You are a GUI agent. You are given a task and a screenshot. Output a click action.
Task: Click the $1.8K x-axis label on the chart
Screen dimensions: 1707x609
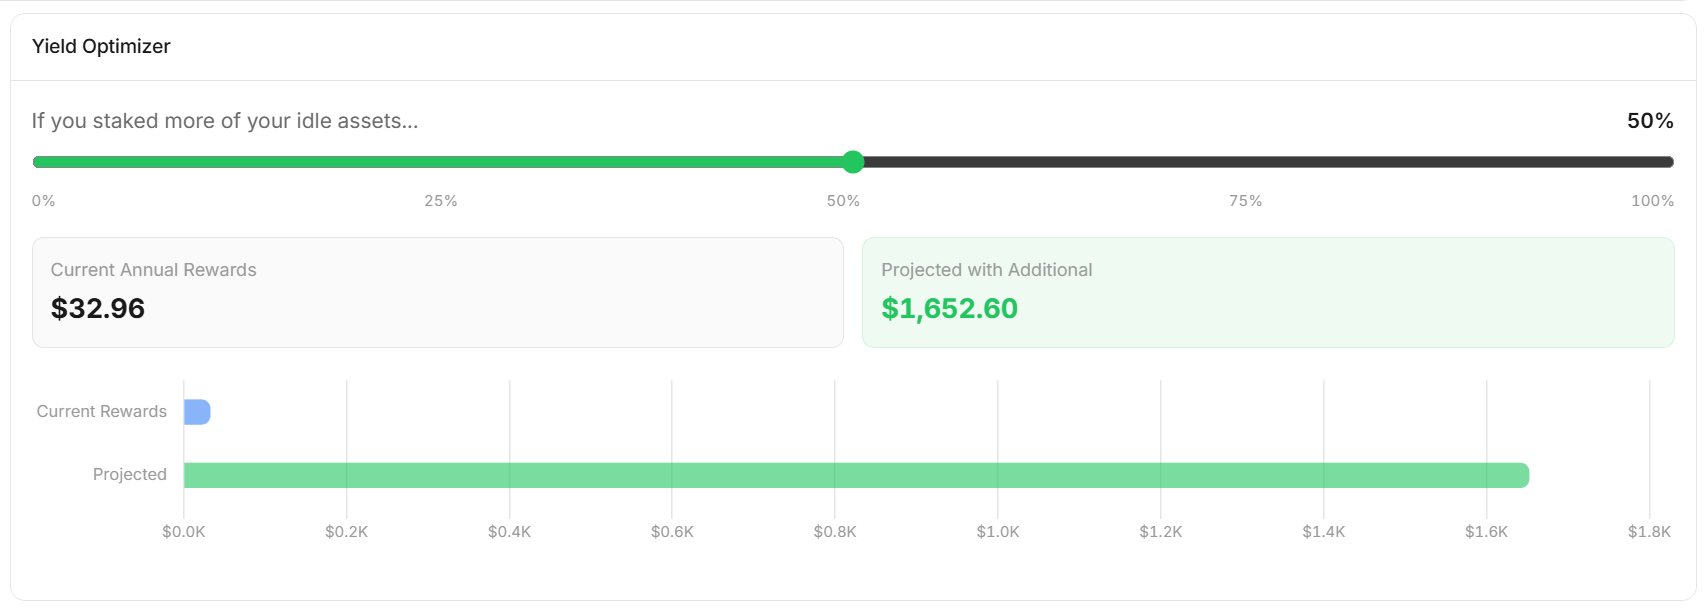point(1649,532)
